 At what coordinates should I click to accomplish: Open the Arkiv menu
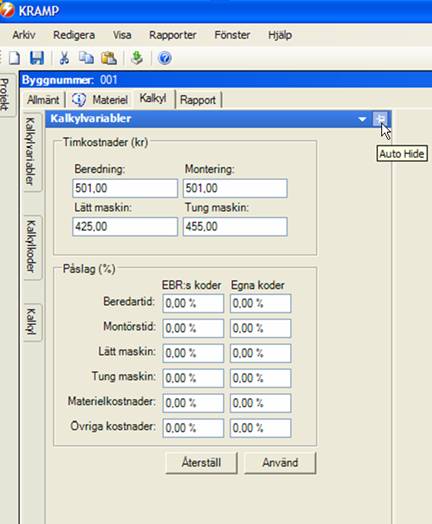[24, 35]
